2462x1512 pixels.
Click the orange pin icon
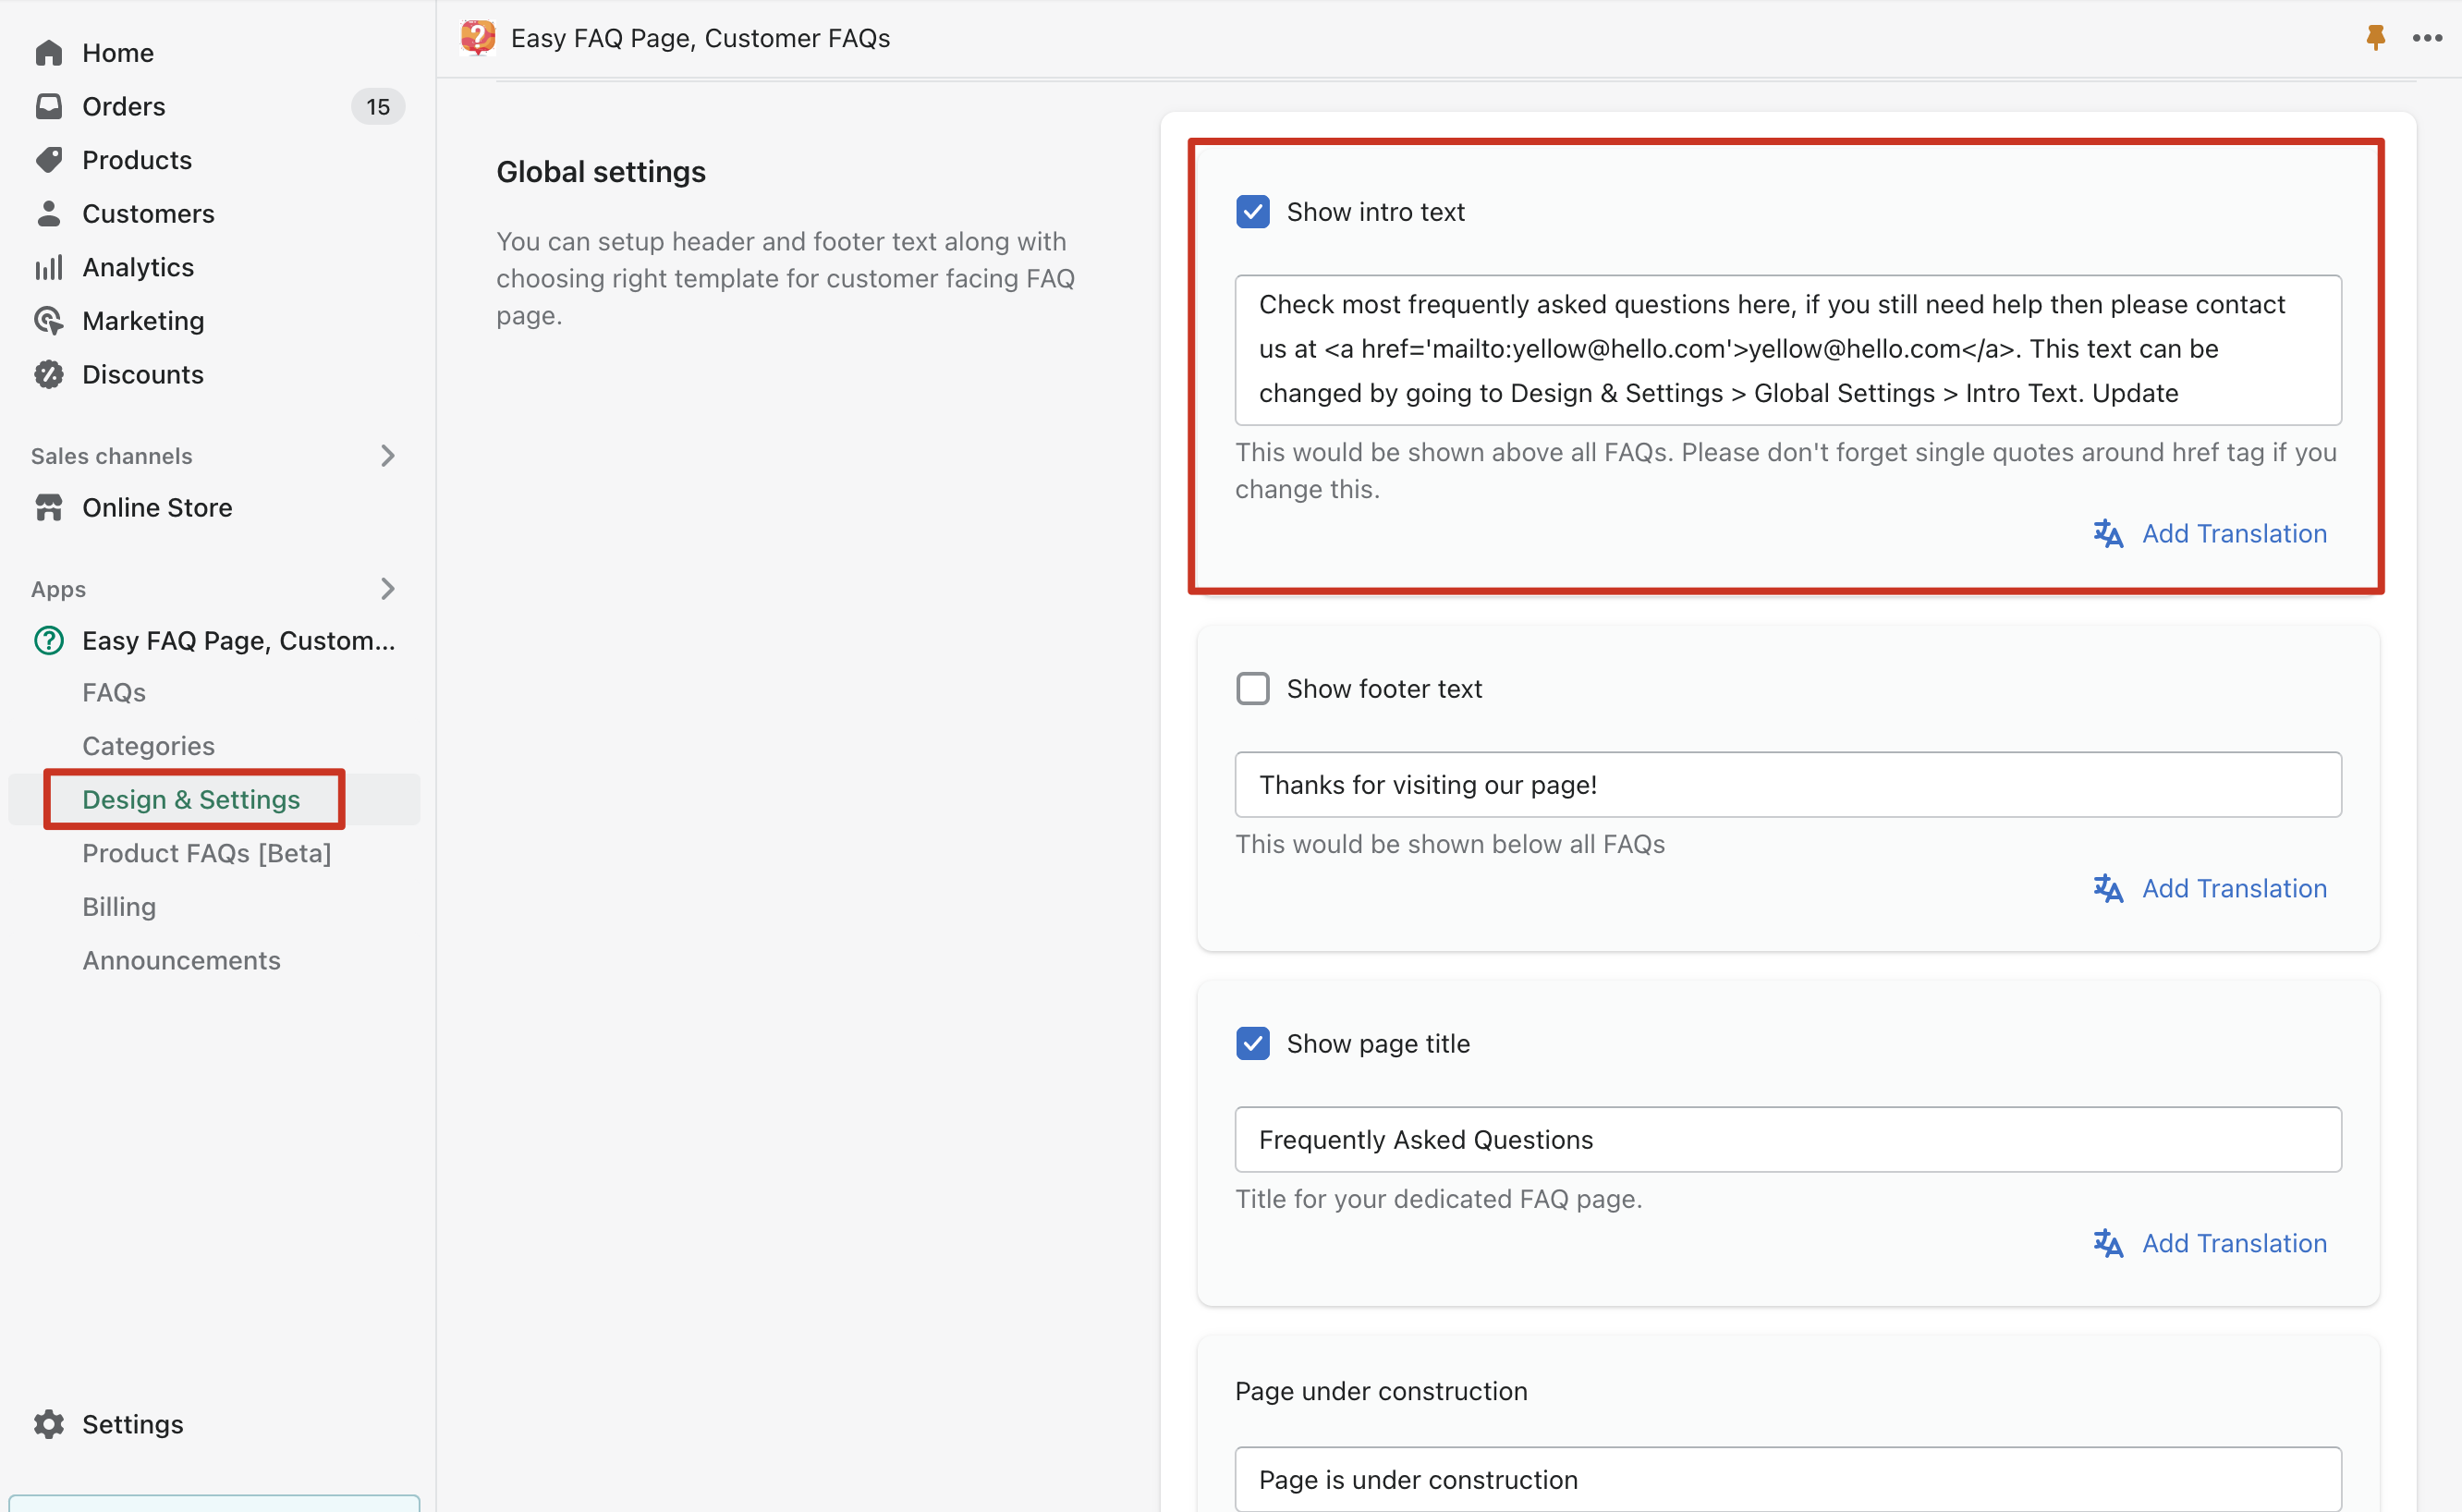tap(2375, 38)
